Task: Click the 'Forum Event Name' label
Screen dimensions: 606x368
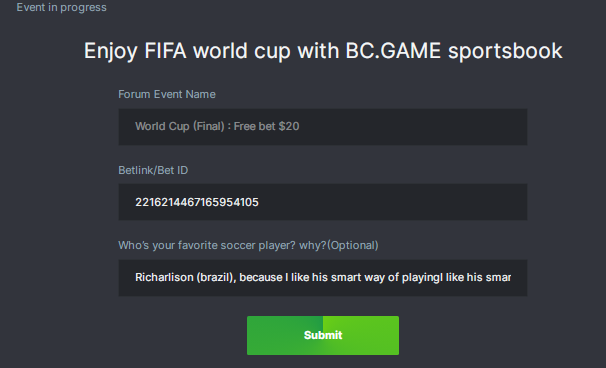Action: (x=167, y=94)
